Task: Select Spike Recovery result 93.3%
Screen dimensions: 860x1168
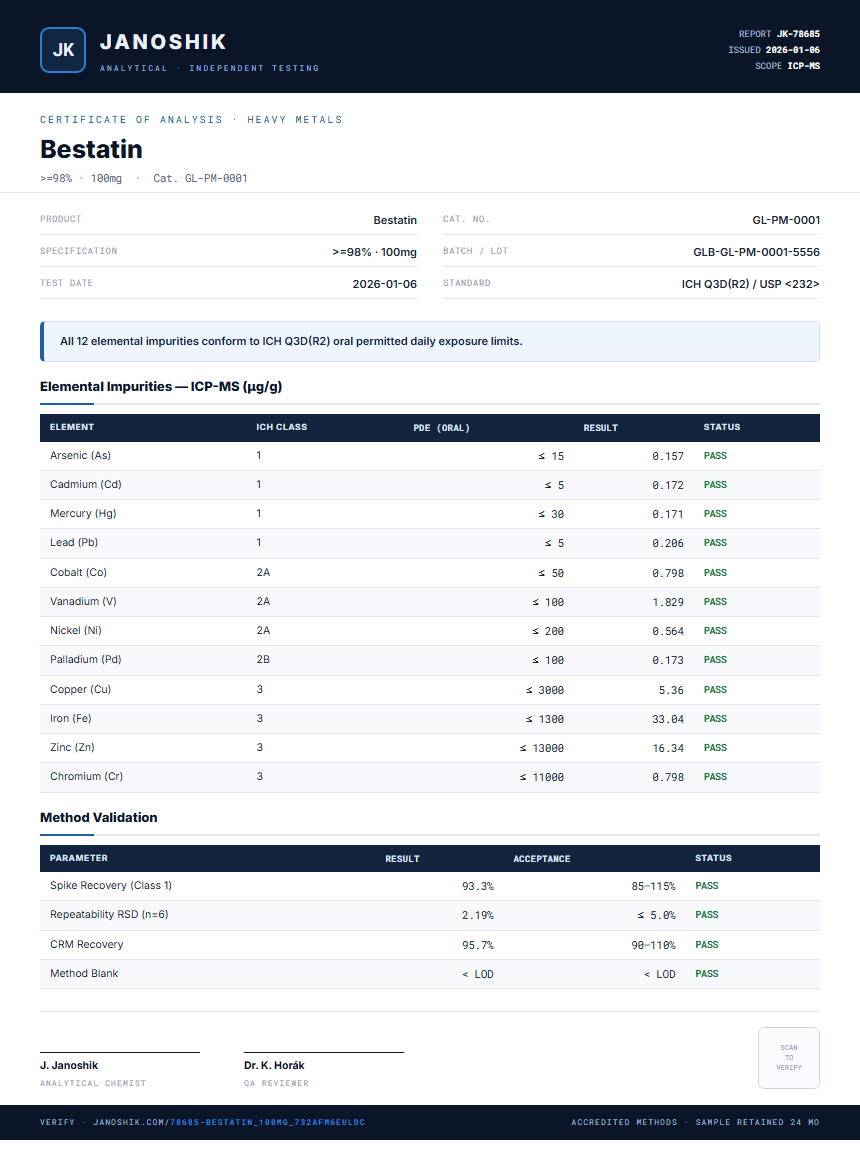Action: [x=477, y=886]
